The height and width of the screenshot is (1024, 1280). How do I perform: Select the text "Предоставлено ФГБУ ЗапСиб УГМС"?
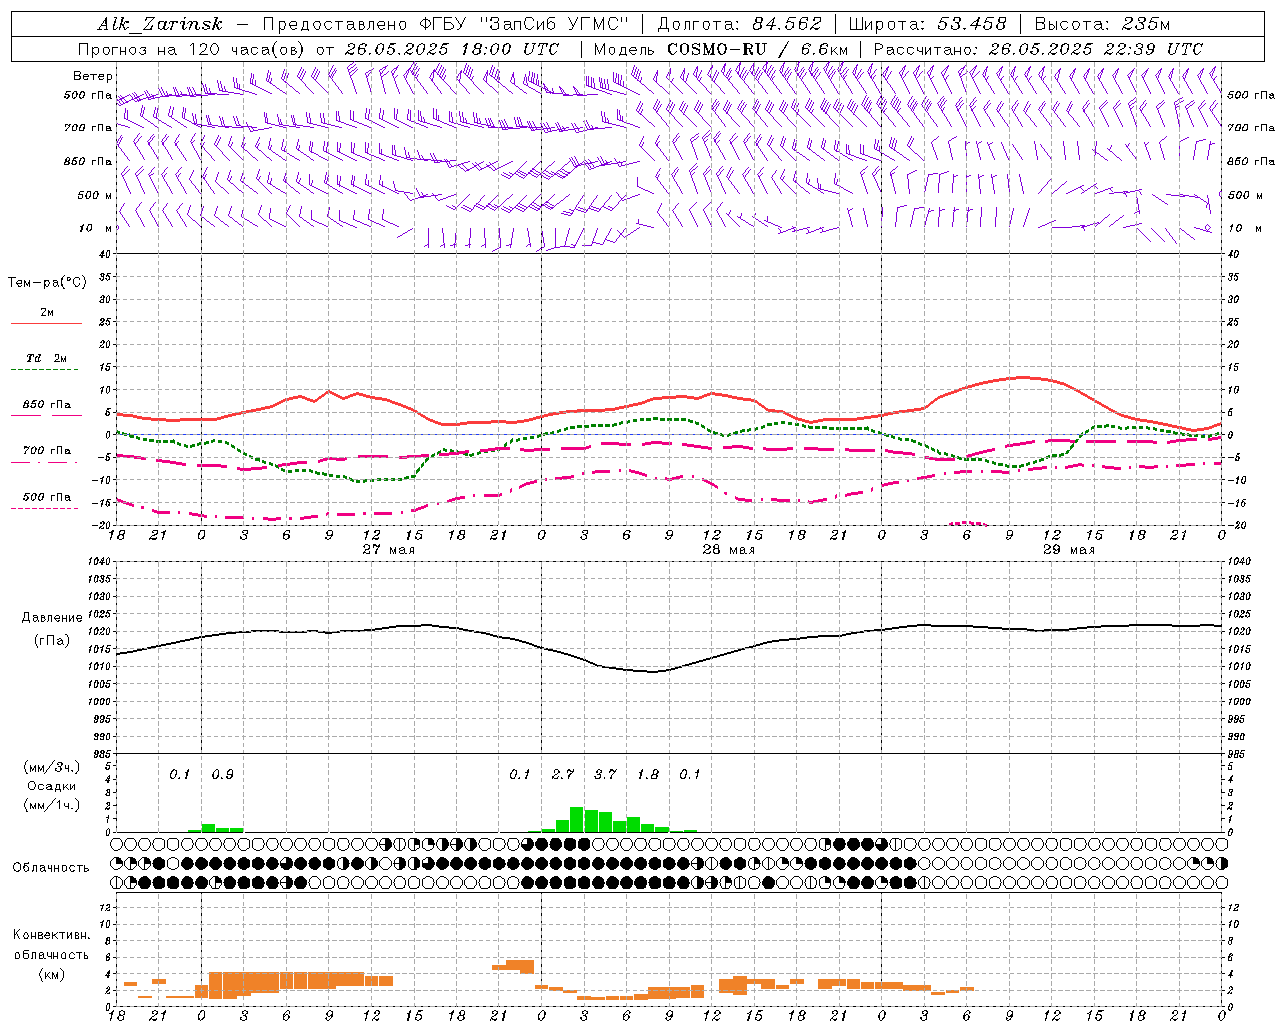coord(444,24)
